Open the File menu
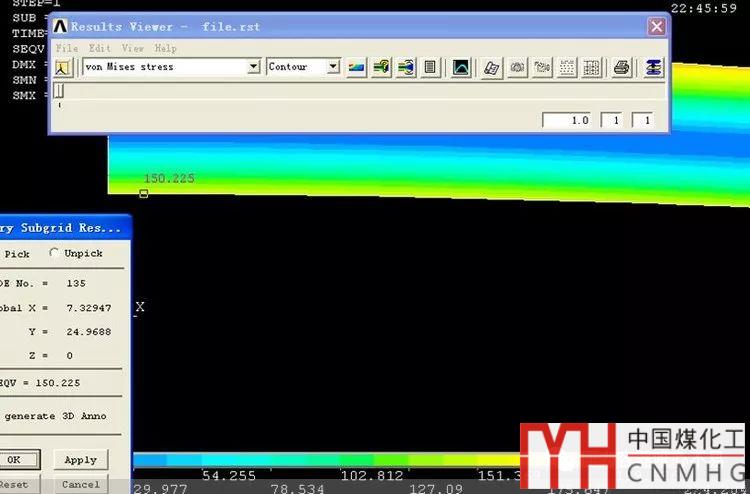The image size is (750, 494). tap(67, 47)
